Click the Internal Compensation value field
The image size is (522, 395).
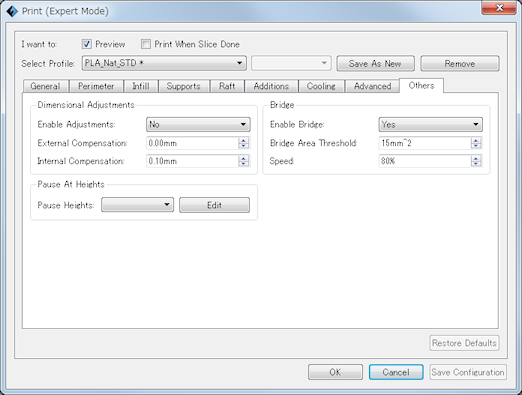(192, 161)
